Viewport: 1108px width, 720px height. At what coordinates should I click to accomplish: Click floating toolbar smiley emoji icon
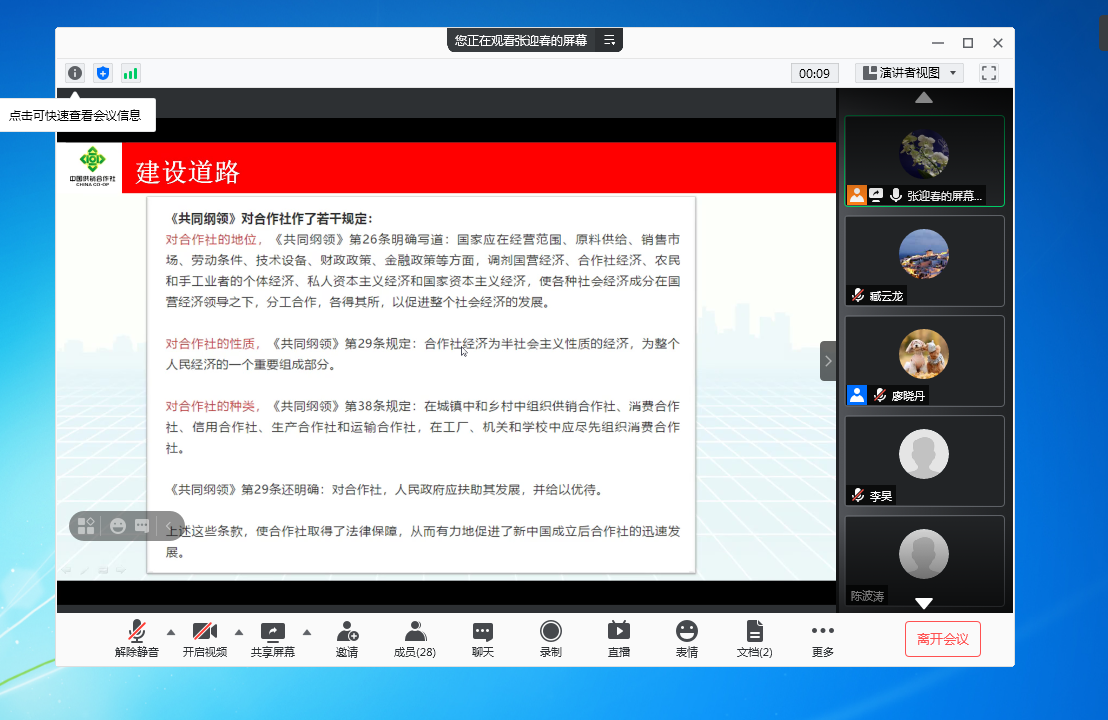point(118,526)
